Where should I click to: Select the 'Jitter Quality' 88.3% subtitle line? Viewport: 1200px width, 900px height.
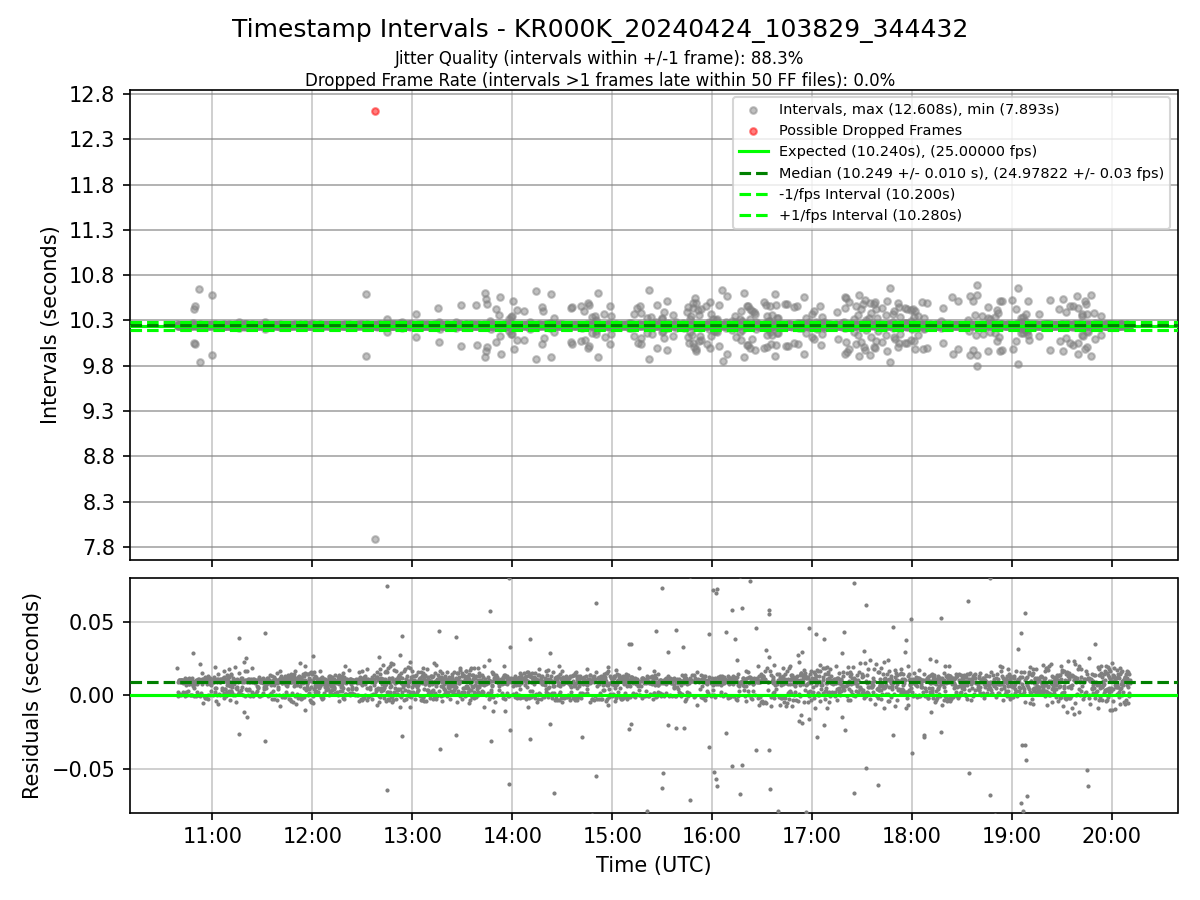point(599,58)
